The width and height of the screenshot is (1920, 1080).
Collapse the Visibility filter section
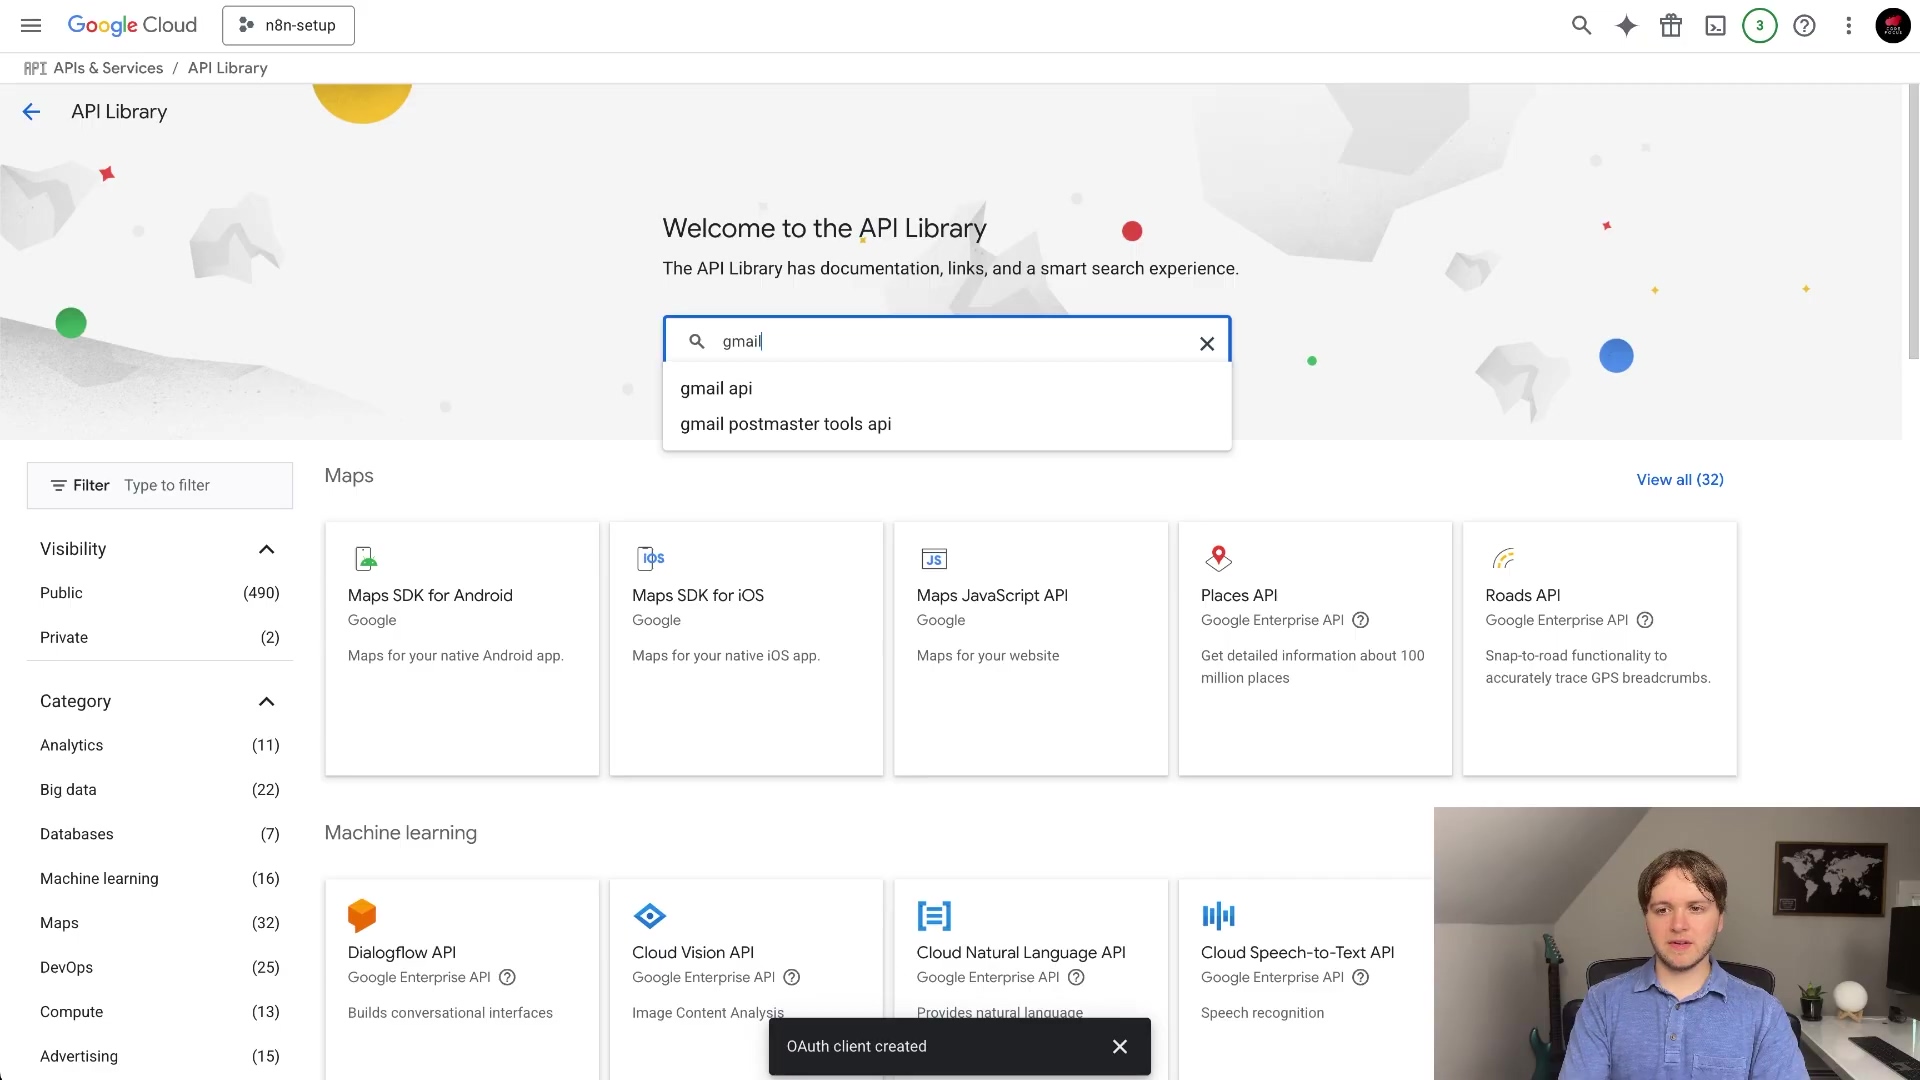point(266,549)
